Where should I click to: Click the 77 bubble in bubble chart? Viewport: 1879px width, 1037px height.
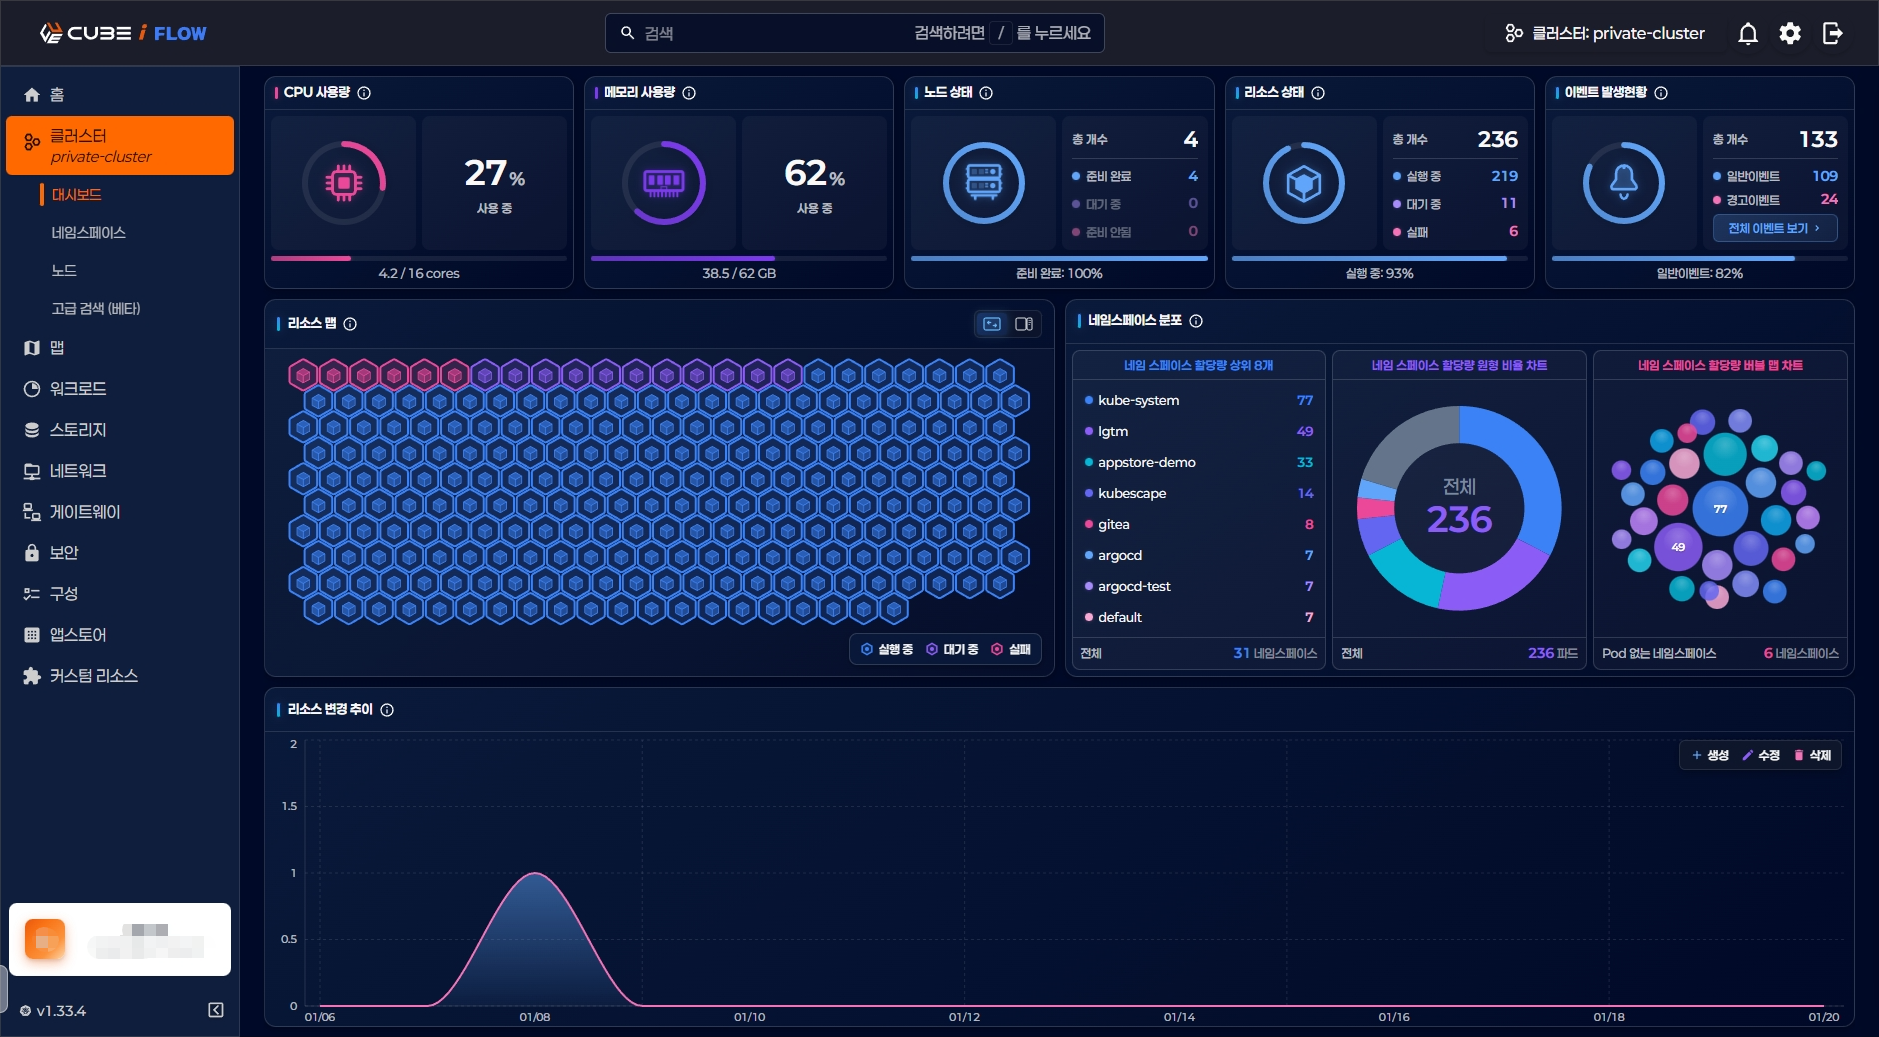[1720, 509]
